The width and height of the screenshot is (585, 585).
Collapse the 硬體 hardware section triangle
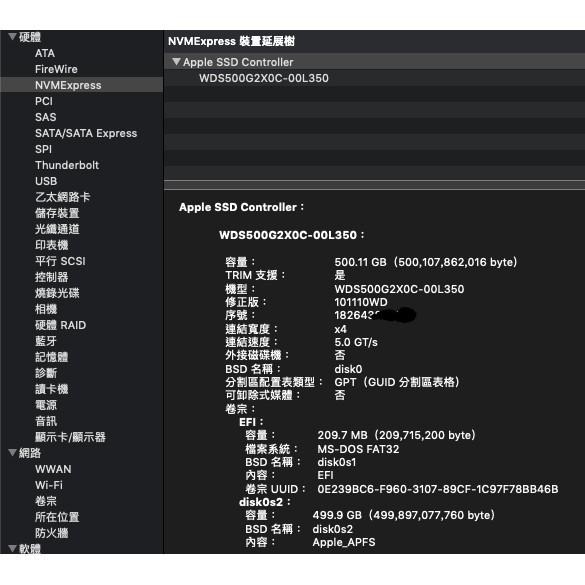coord(12,37)
